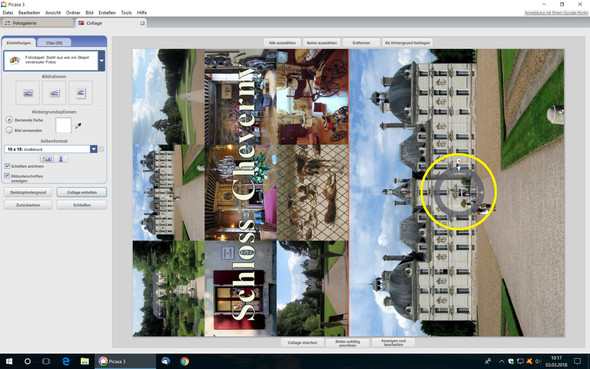Click the small box beside Seitenformat dropdown
The image size is (590, 369).
[x=102, y=149]
